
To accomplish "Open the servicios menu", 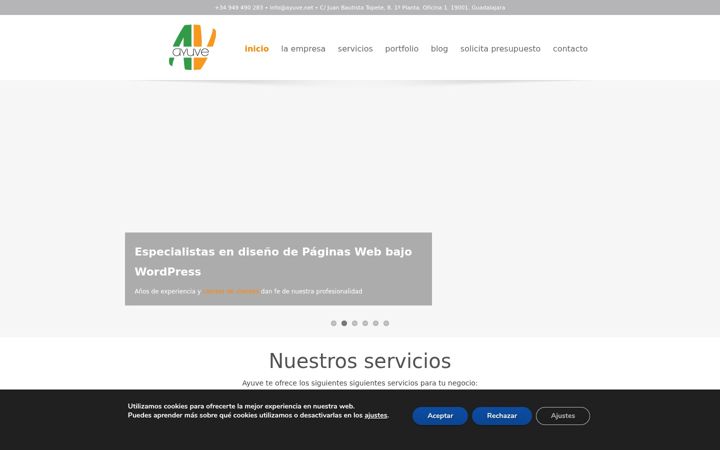I will coord(355,49).
